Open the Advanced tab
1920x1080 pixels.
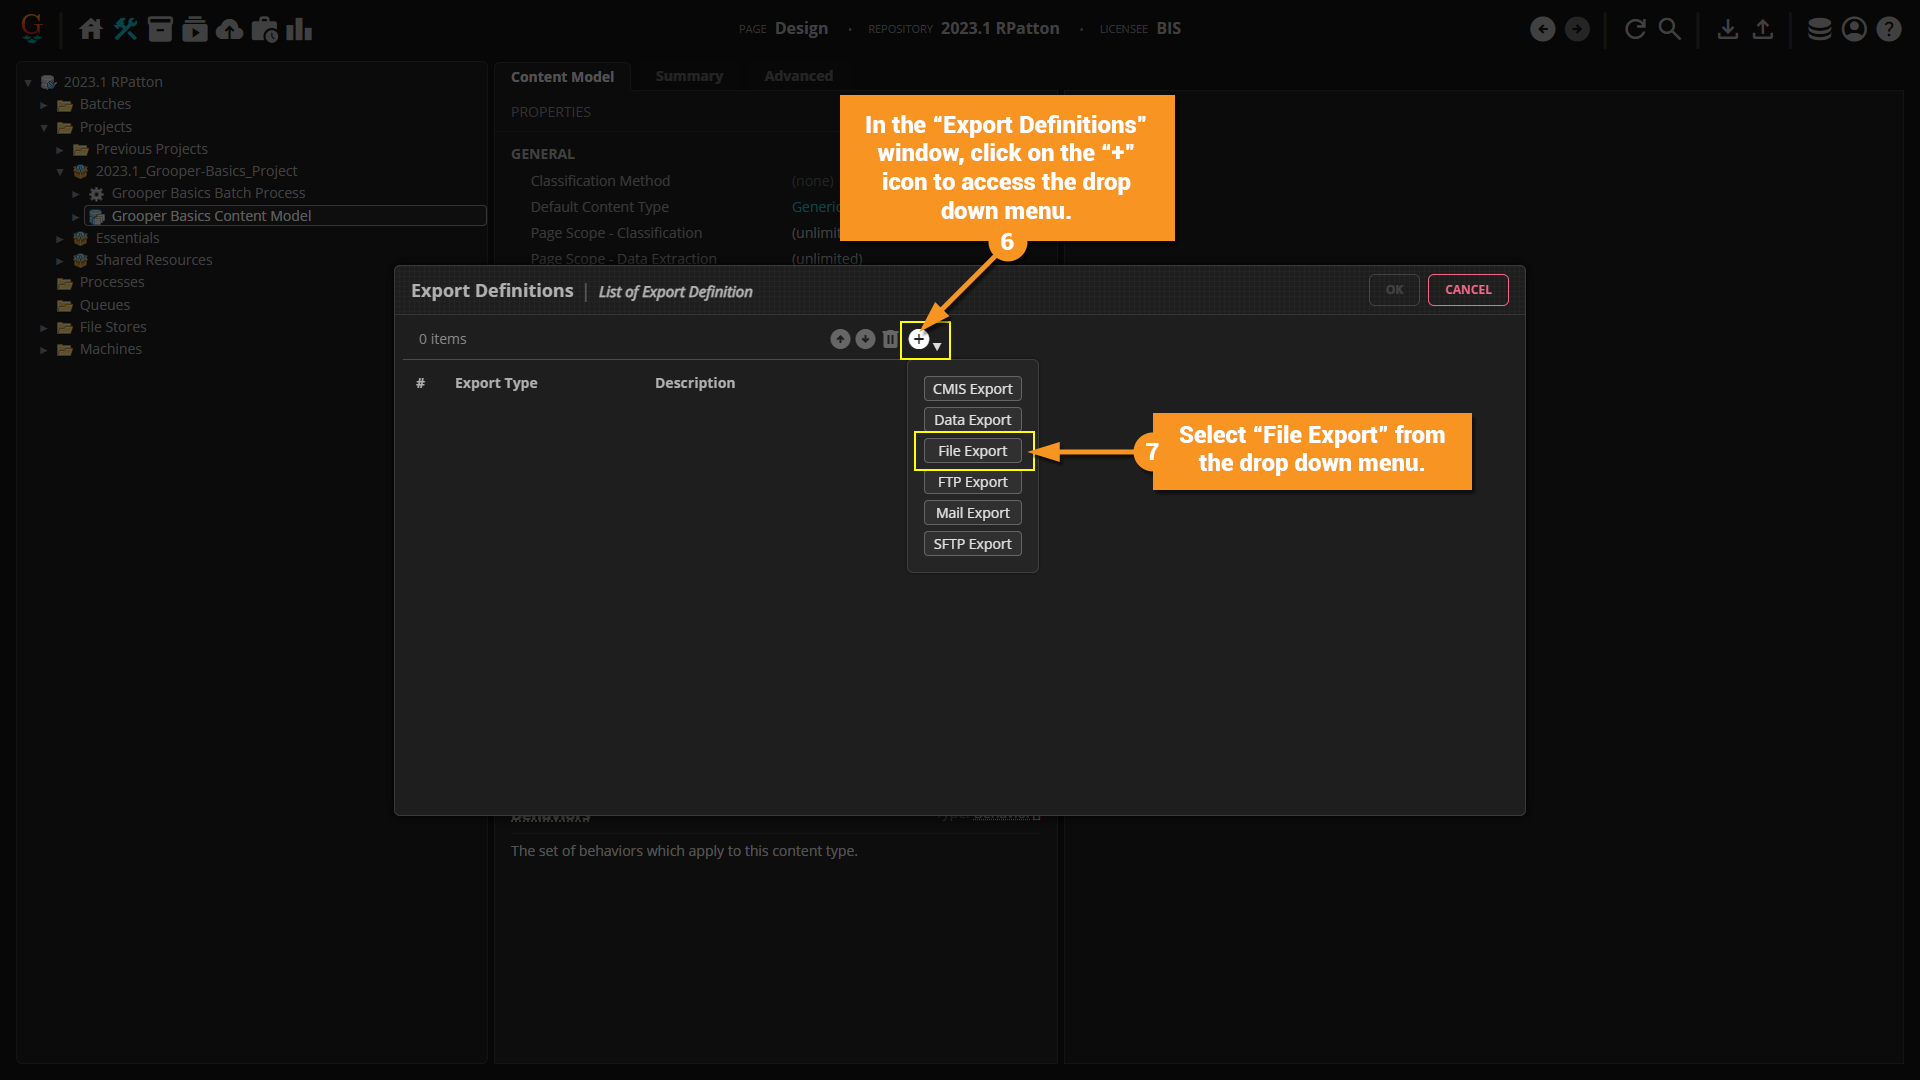[x=798, y=76]
